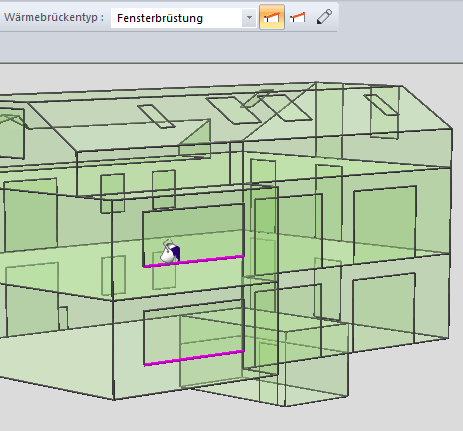Select the second thermal bridge edge icon
The height and width of the screenshot is (431, 463).
[x=298, y=17]
